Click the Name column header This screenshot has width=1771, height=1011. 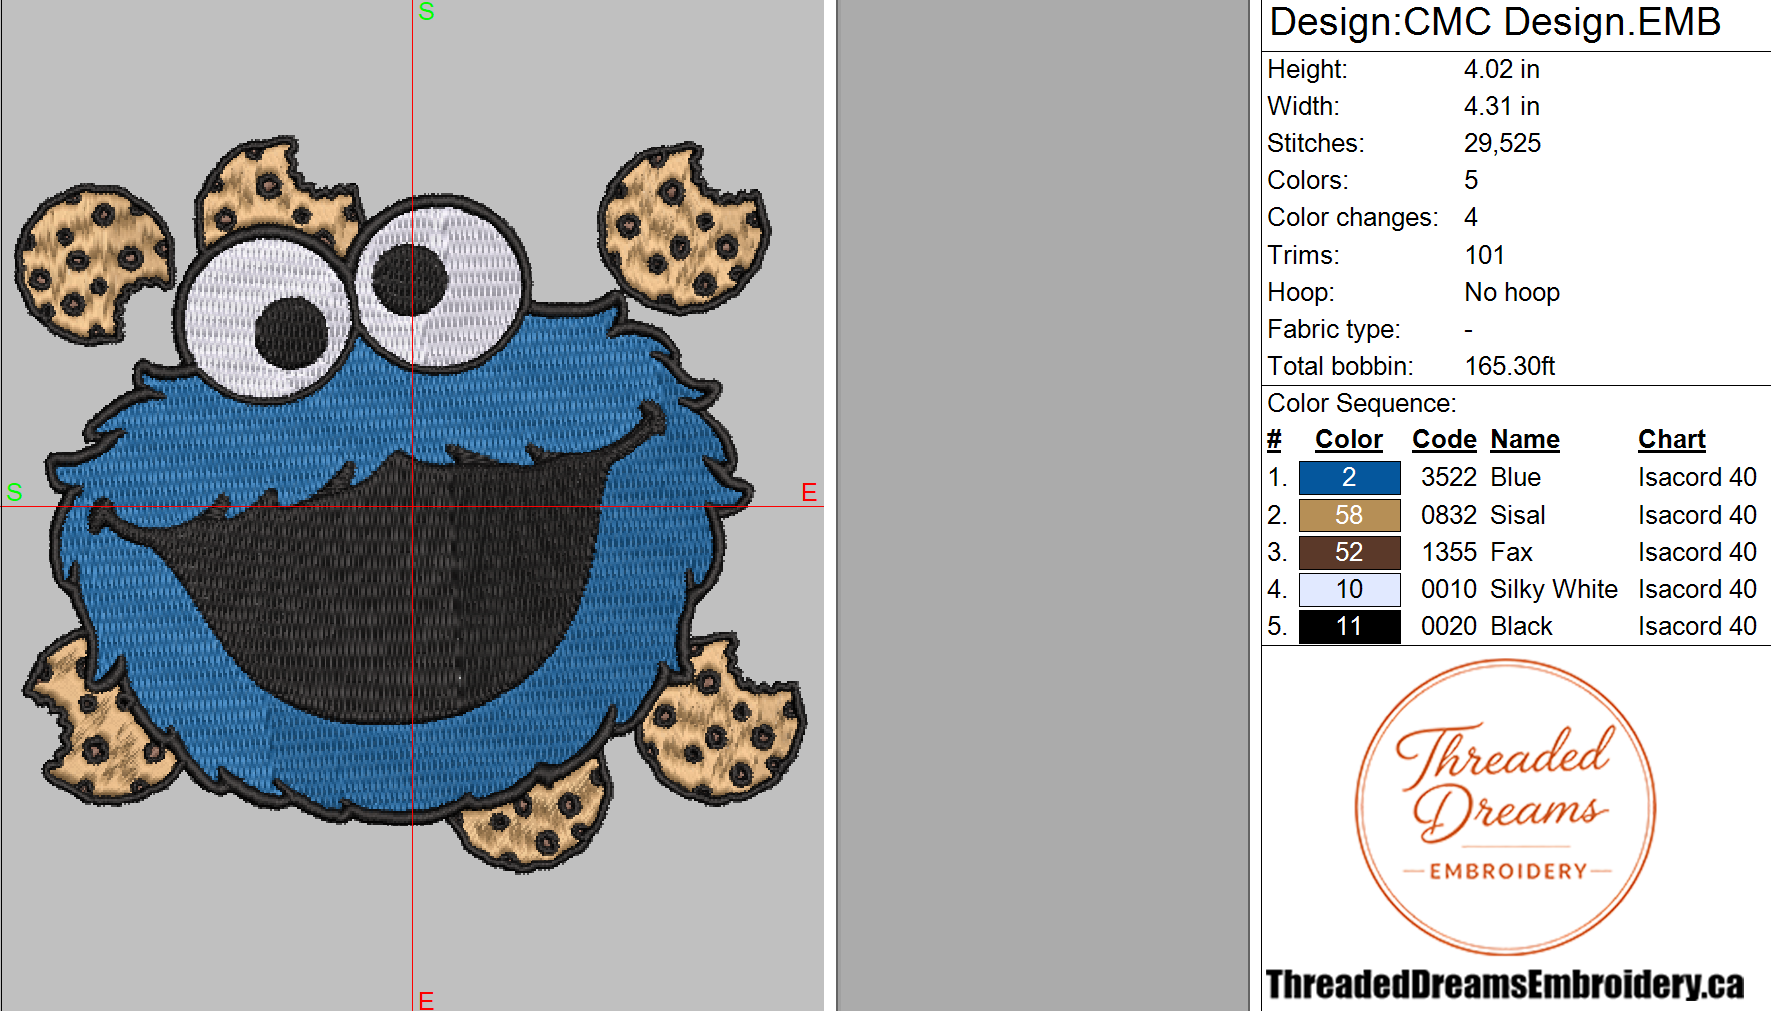(x=1525, y=439)
